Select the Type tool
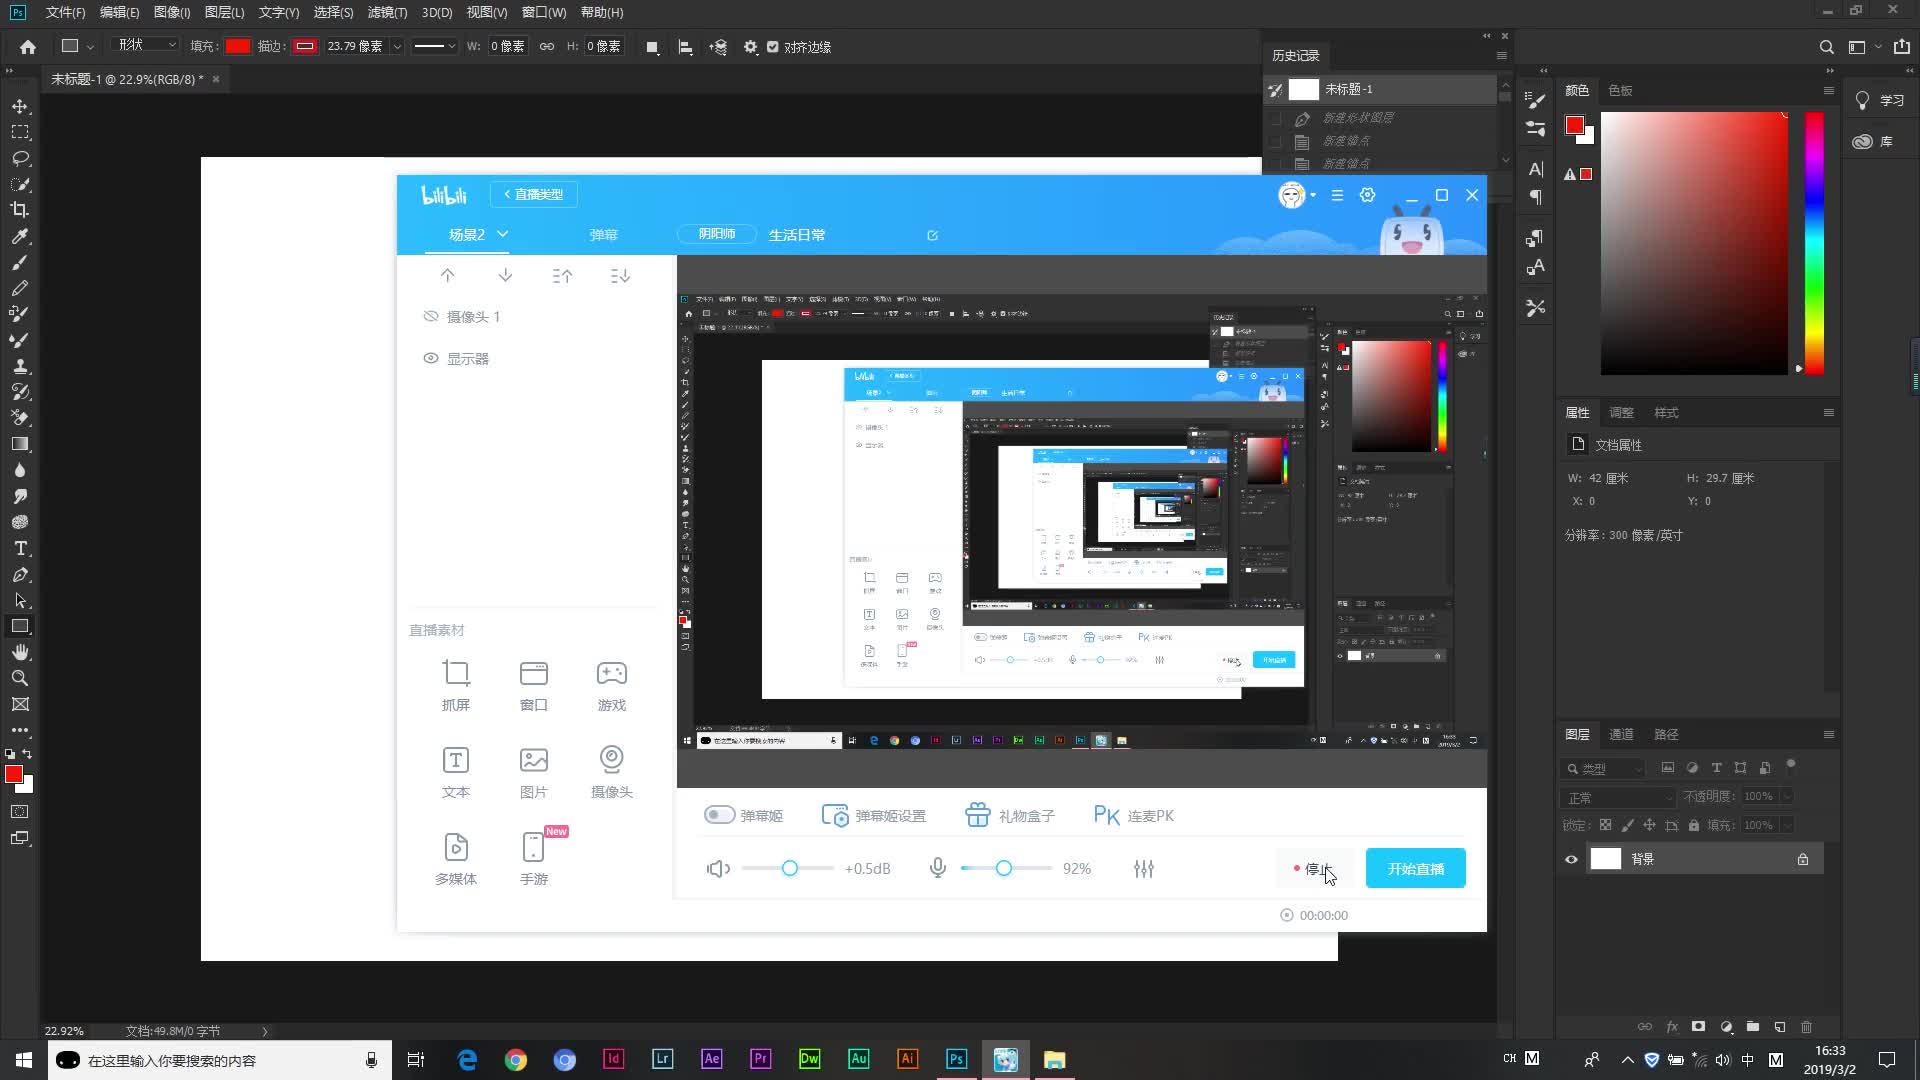This screenshot has height=1080, width=1920. pos(19,548)
